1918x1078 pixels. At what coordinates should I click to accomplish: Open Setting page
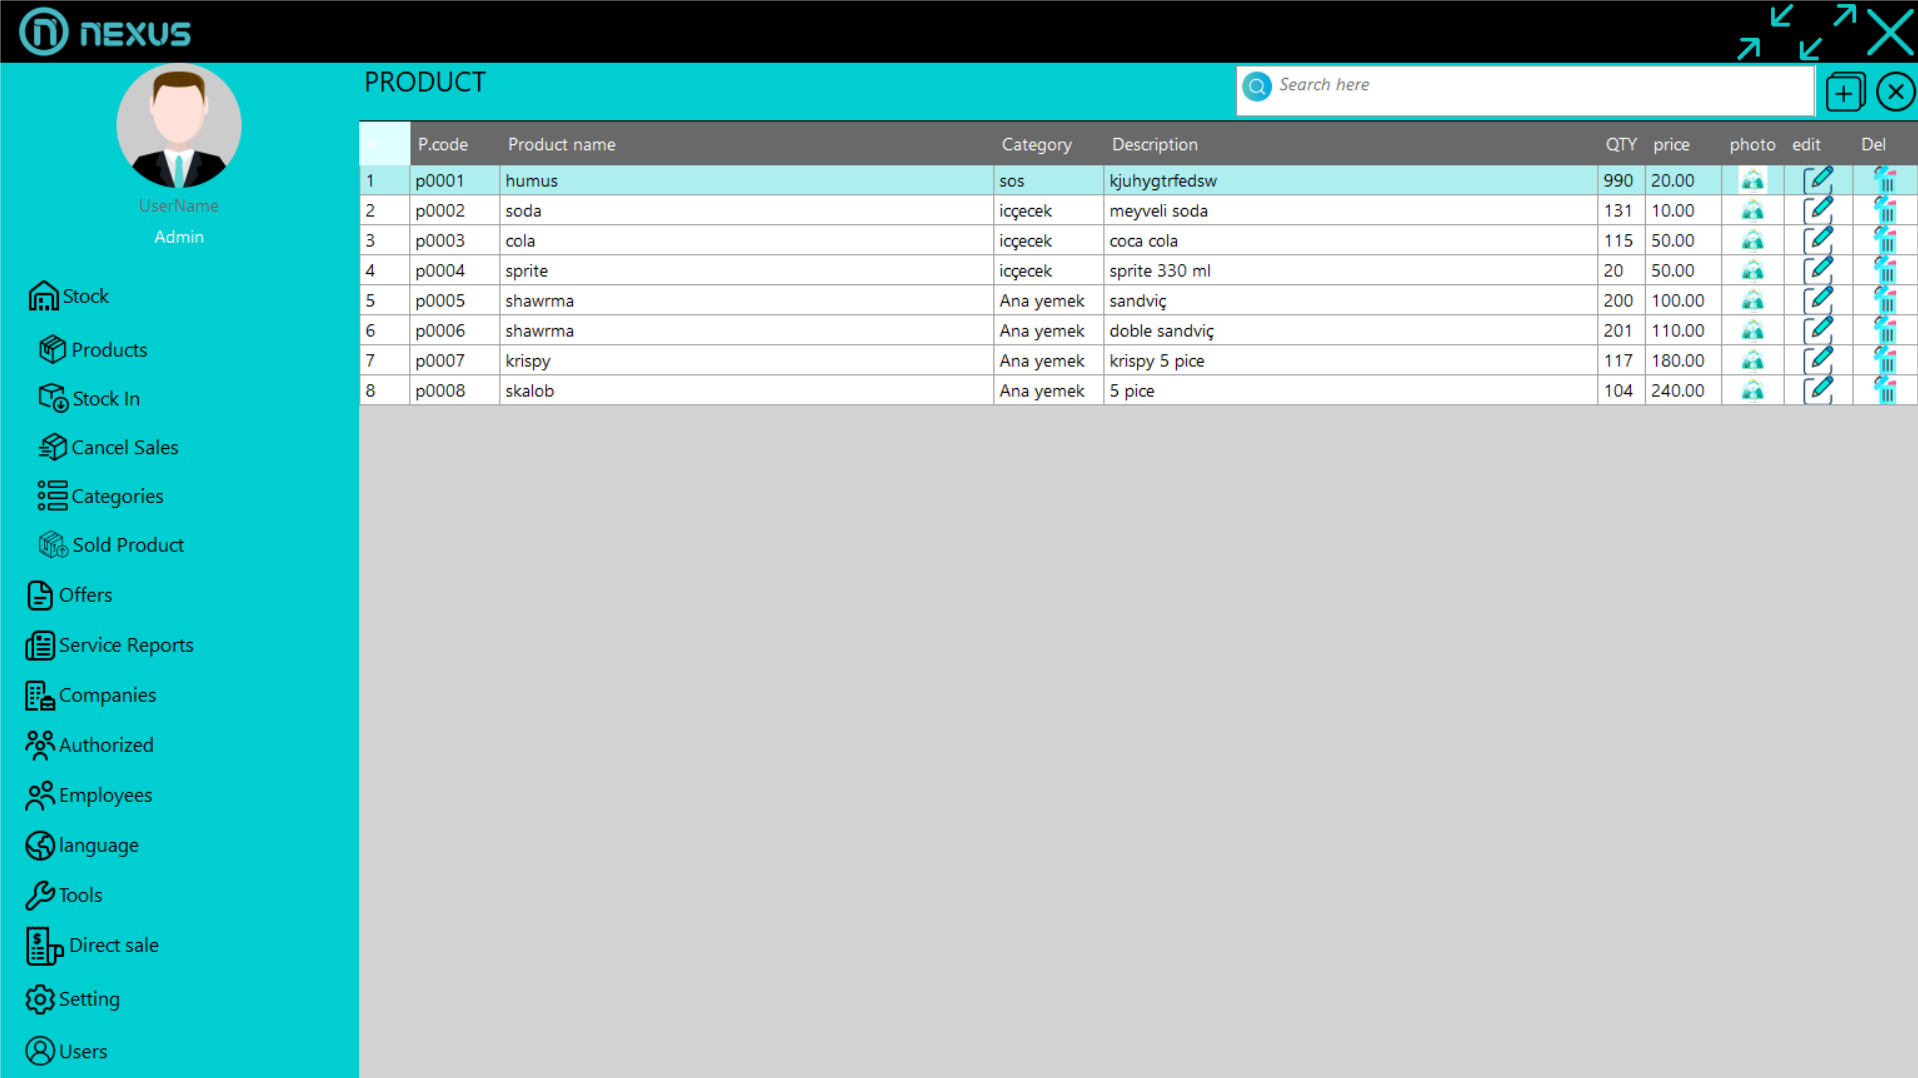(x=72, y=999)
